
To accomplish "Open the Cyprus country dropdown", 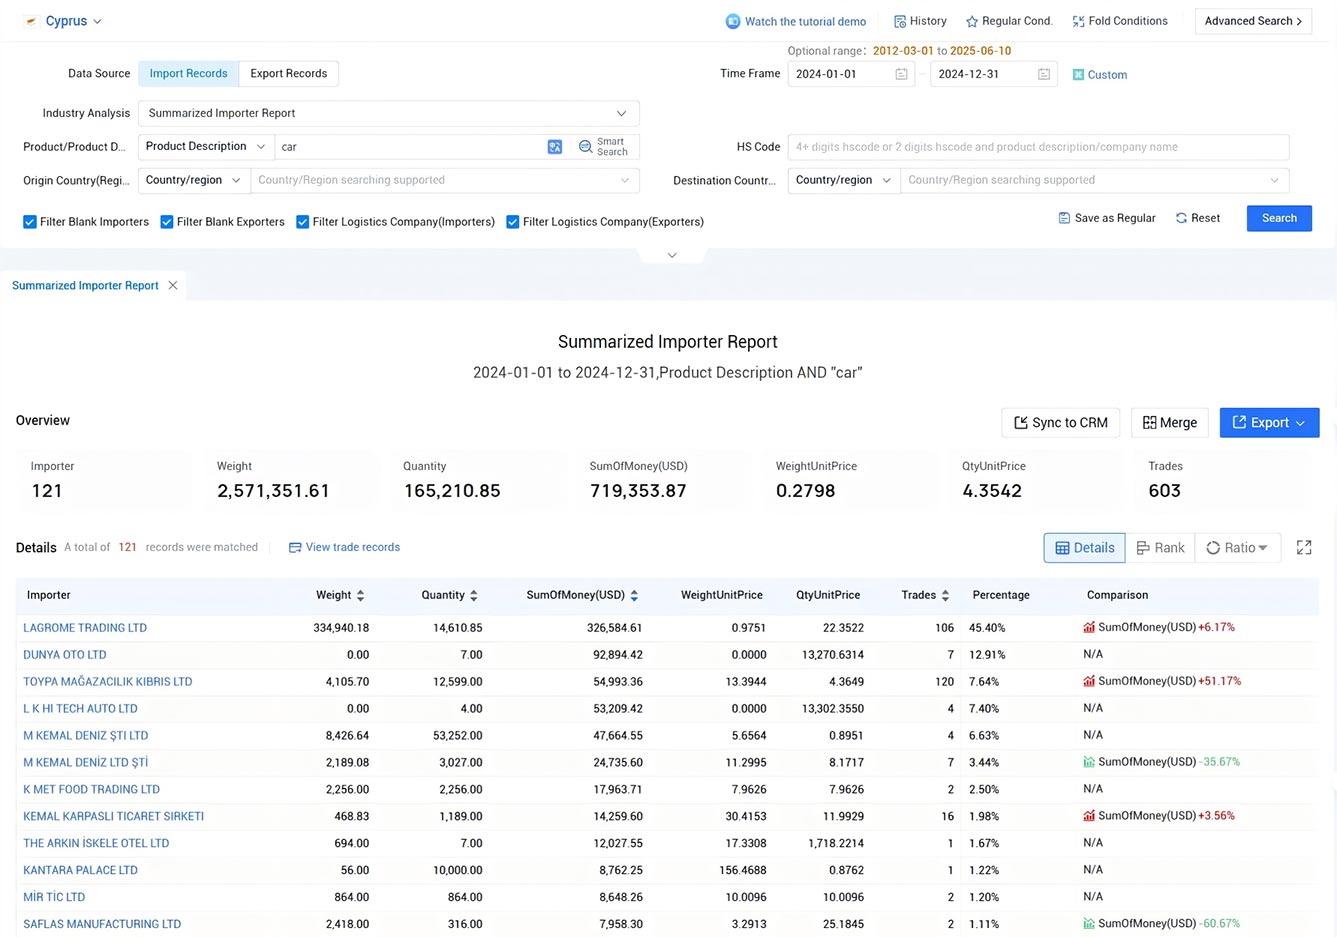I will coord(65,21).
